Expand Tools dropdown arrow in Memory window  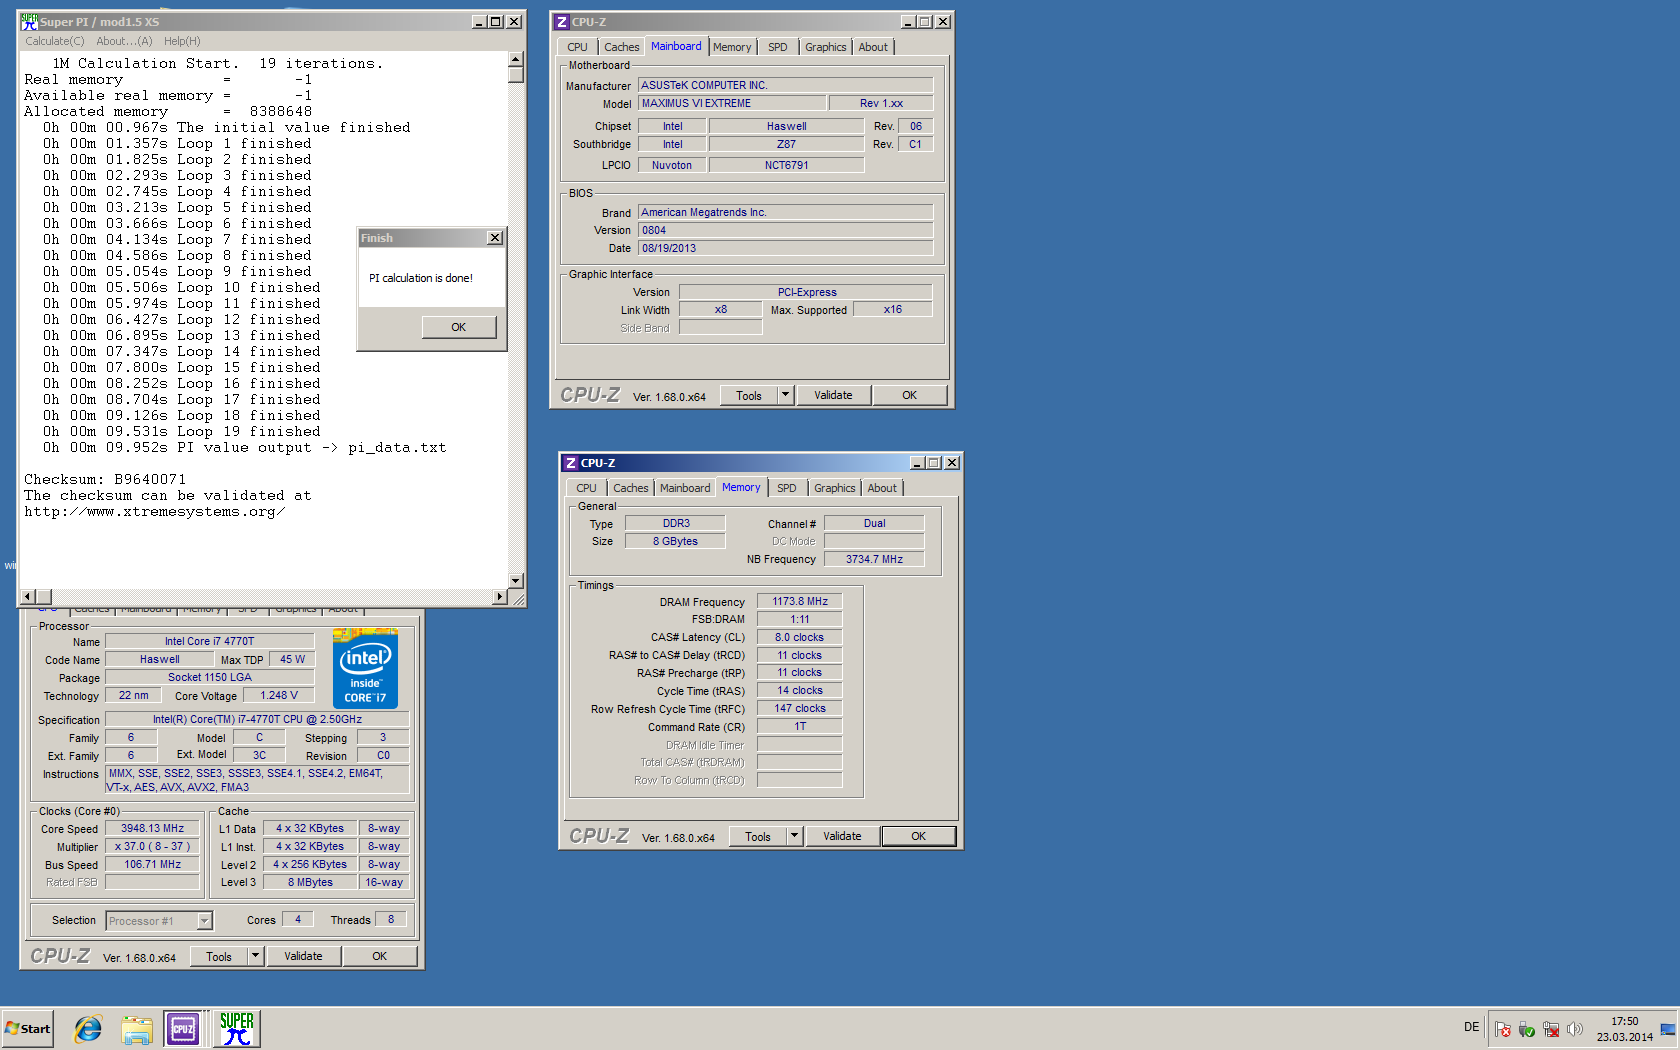point(795,836)
